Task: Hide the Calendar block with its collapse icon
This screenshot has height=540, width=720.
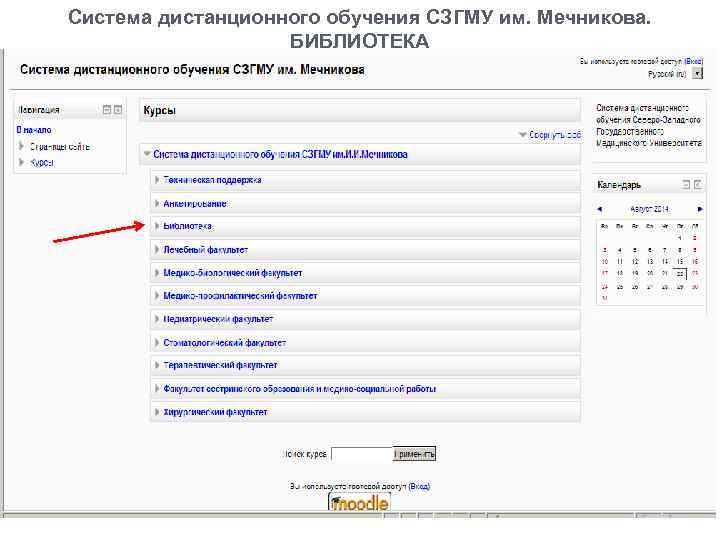Action: 686,185
